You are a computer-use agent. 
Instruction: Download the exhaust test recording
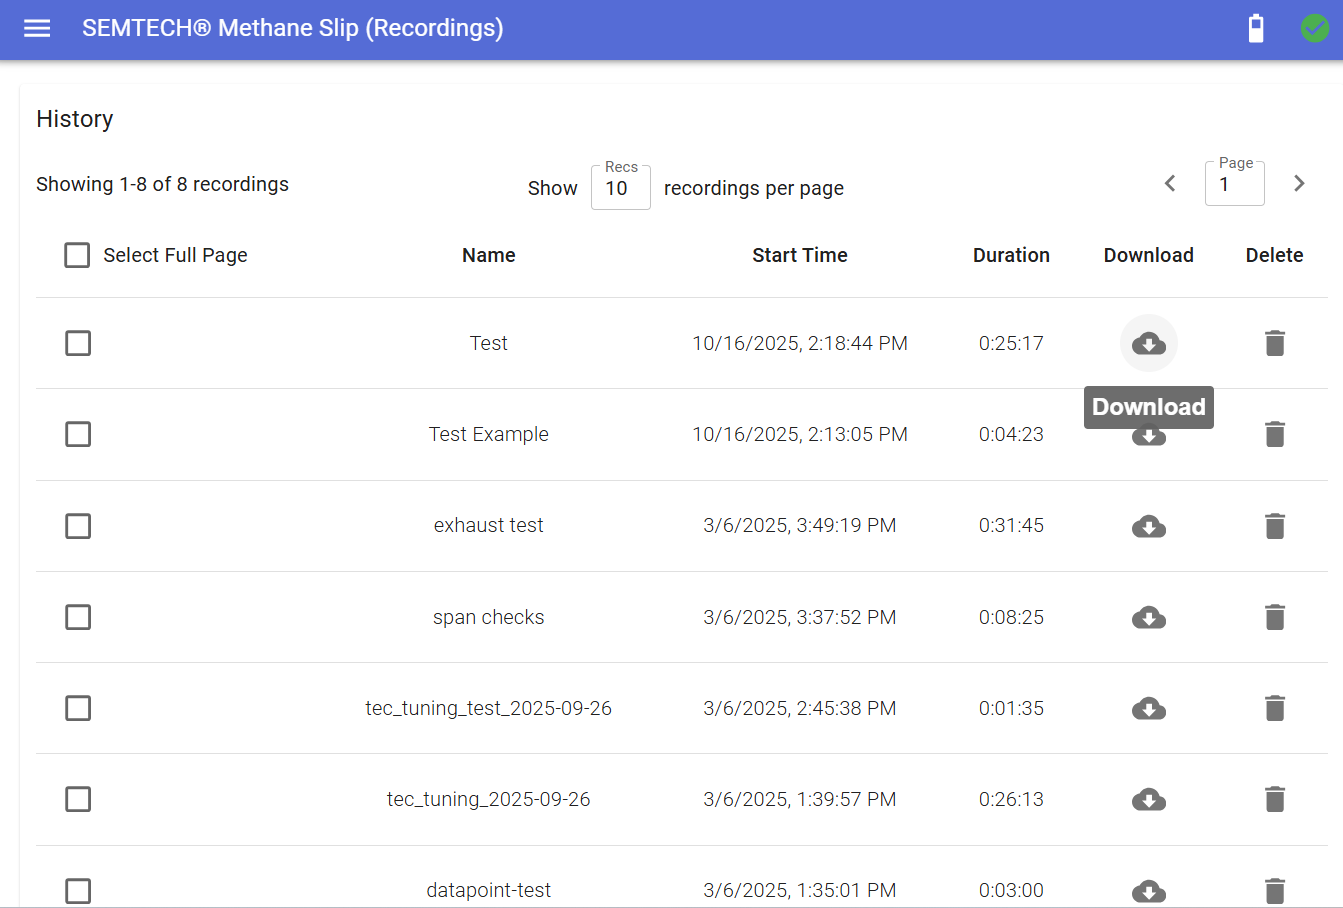point(1149,526)
